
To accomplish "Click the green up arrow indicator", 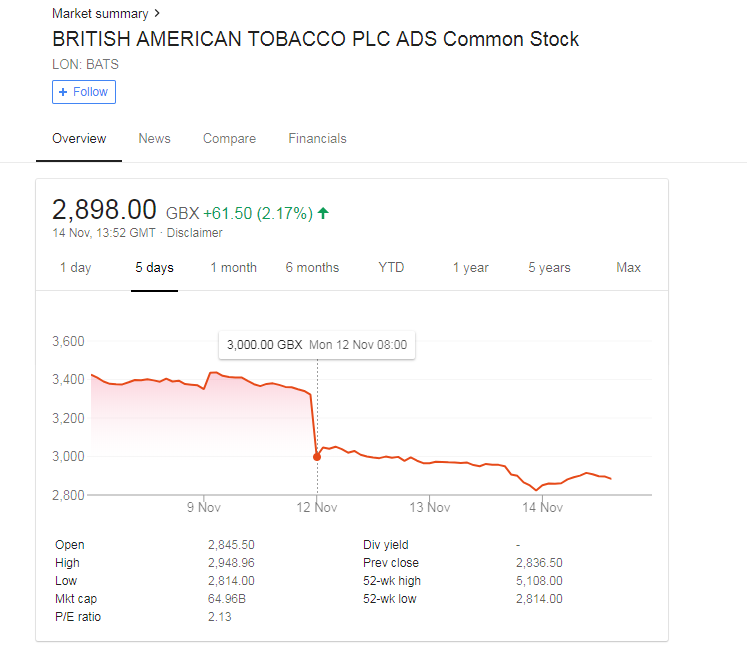I will 323,213.
